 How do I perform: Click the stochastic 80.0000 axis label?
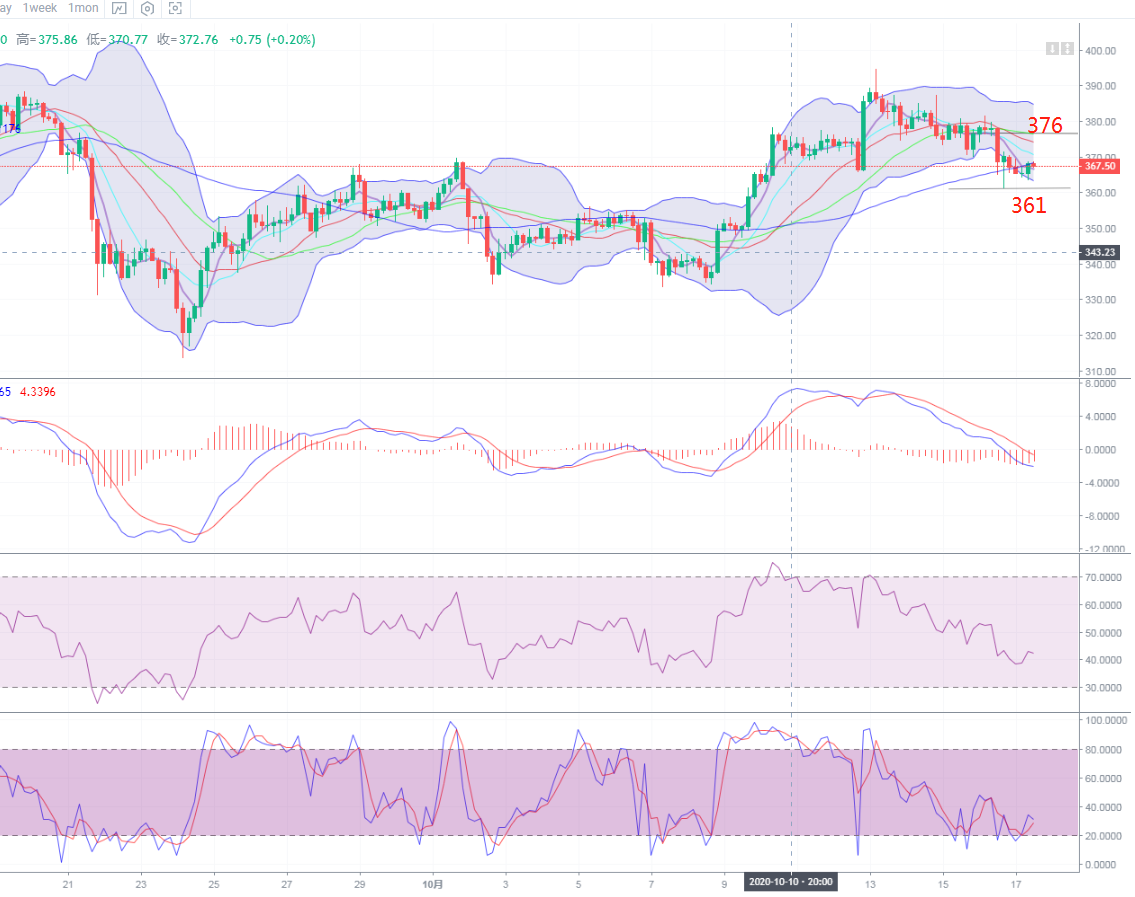coord(1103,750)
